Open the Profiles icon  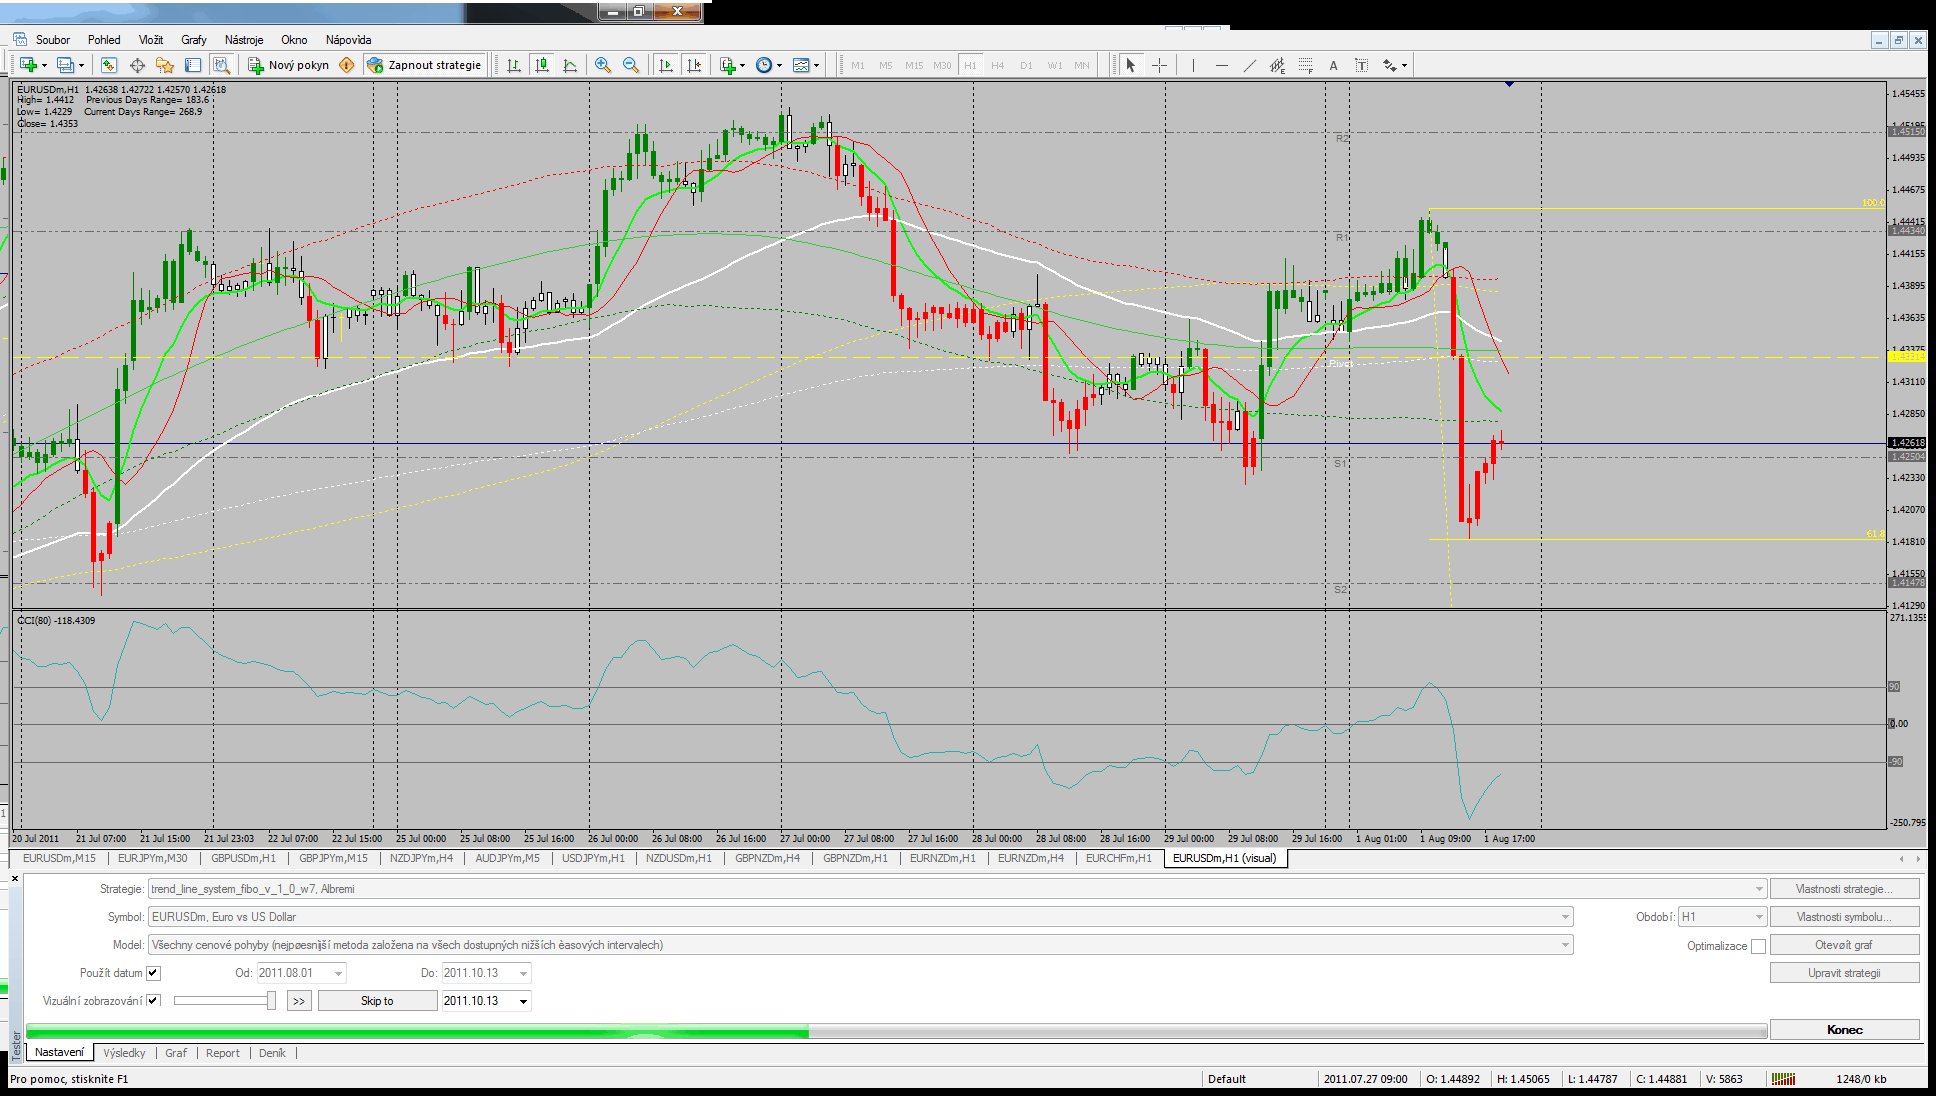65,65
